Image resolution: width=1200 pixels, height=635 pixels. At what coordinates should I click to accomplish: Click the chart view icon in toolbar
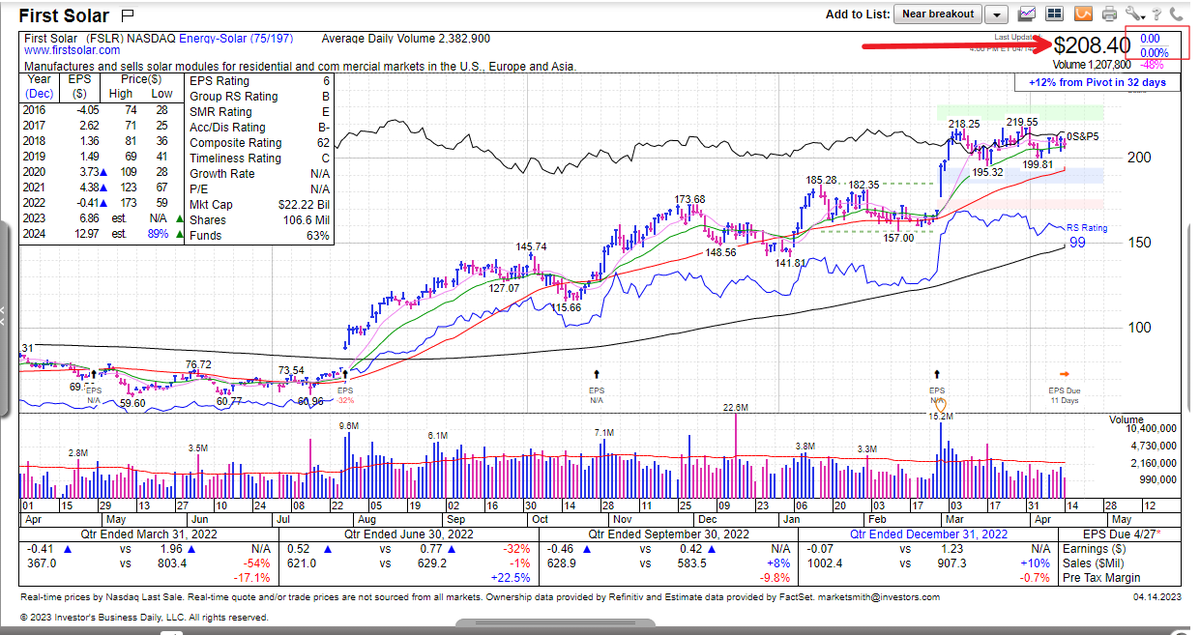[x=1026, y=14]
